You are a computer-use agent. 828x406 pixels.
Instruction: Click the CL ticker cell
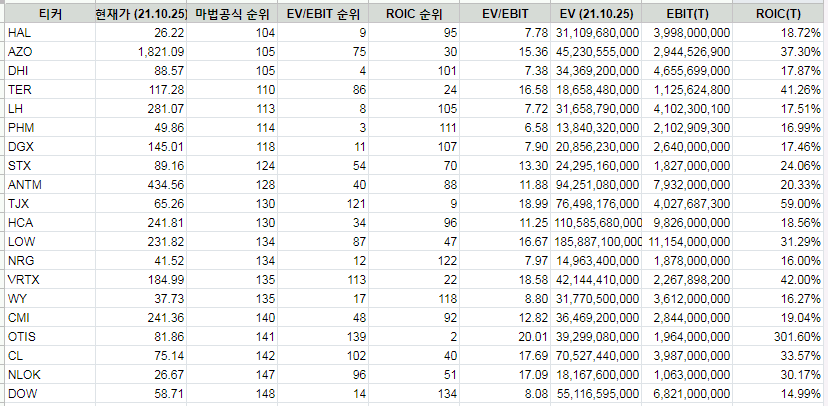pos(50,356)
